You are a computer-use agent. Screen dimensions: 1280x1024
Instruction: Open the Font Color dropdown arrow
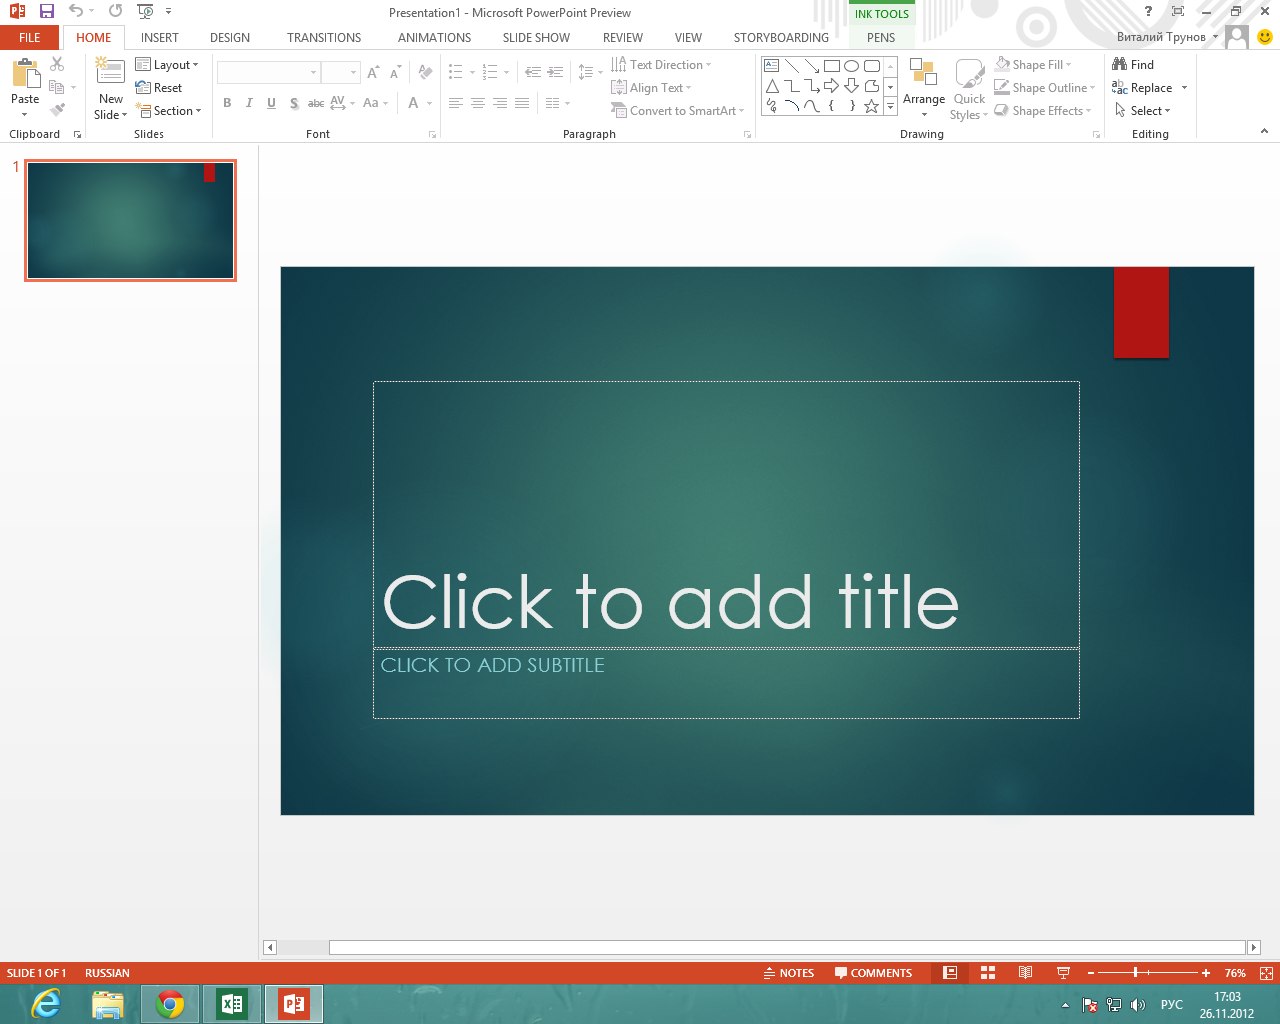(429, 103)
